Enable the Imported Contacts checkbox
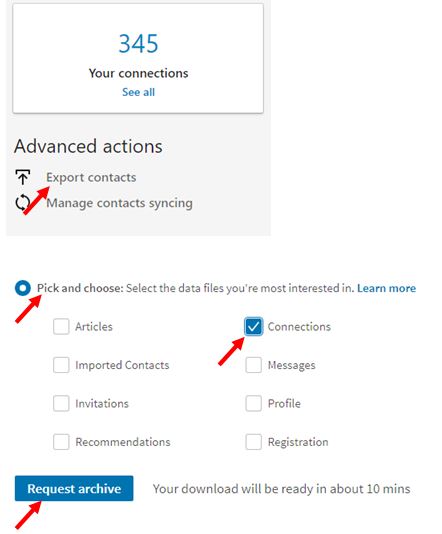 click(61, 365)
